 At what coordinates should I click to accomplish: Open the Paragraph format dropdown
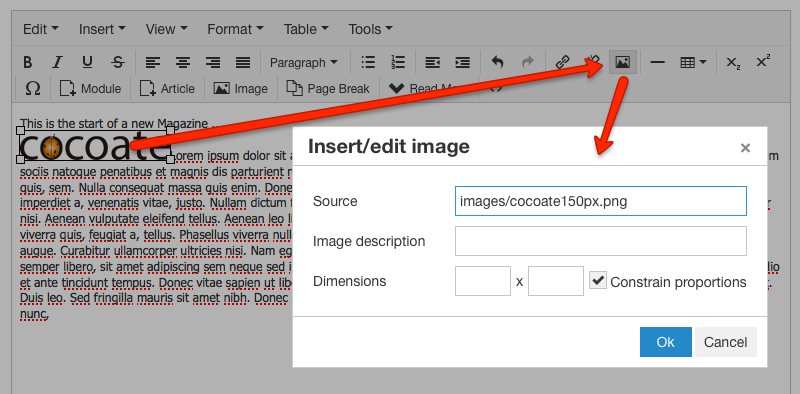coord(304,63)
